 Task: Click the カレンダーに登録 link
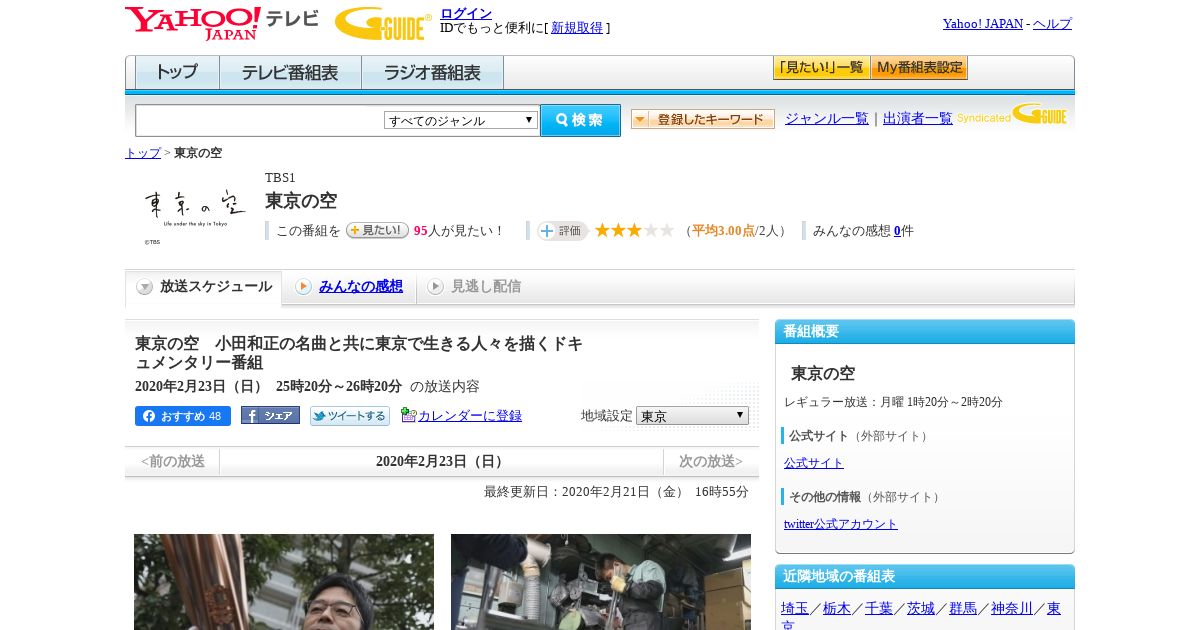470,416
